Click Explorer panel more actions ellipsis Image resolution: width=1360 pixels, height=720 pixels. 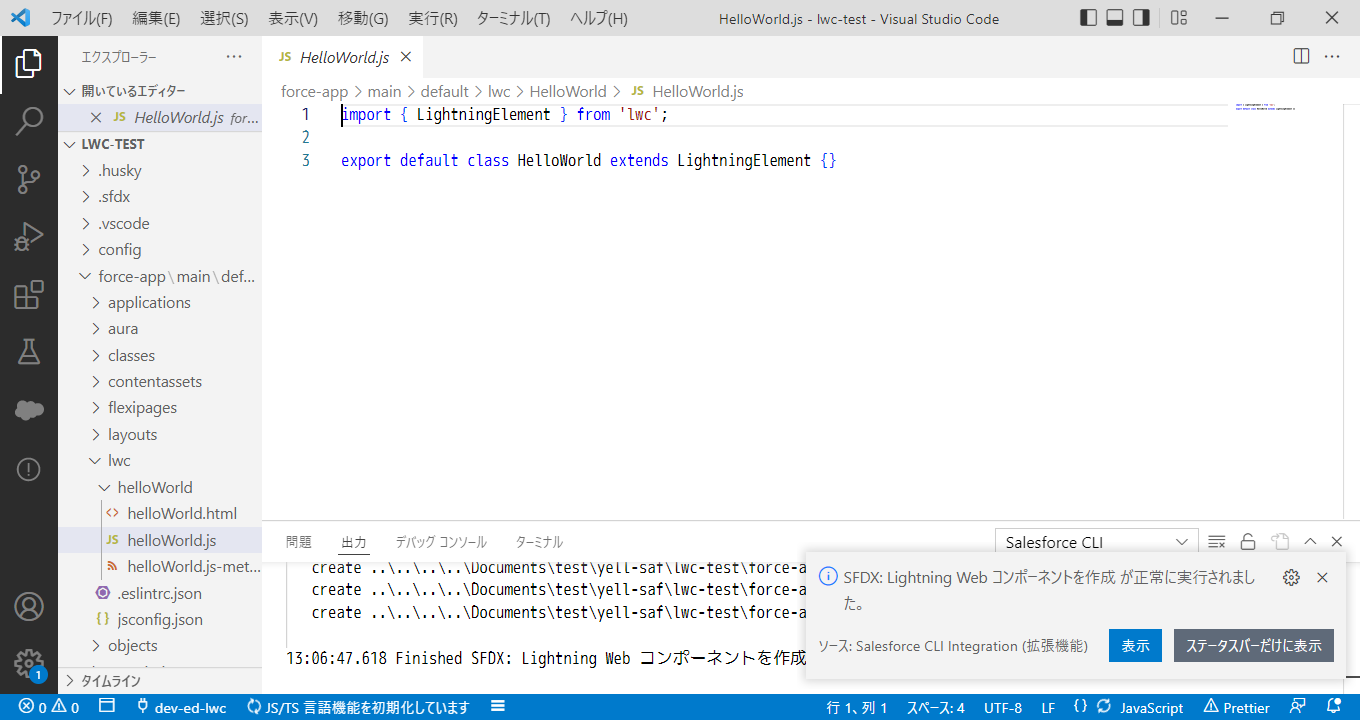[234, 57]
